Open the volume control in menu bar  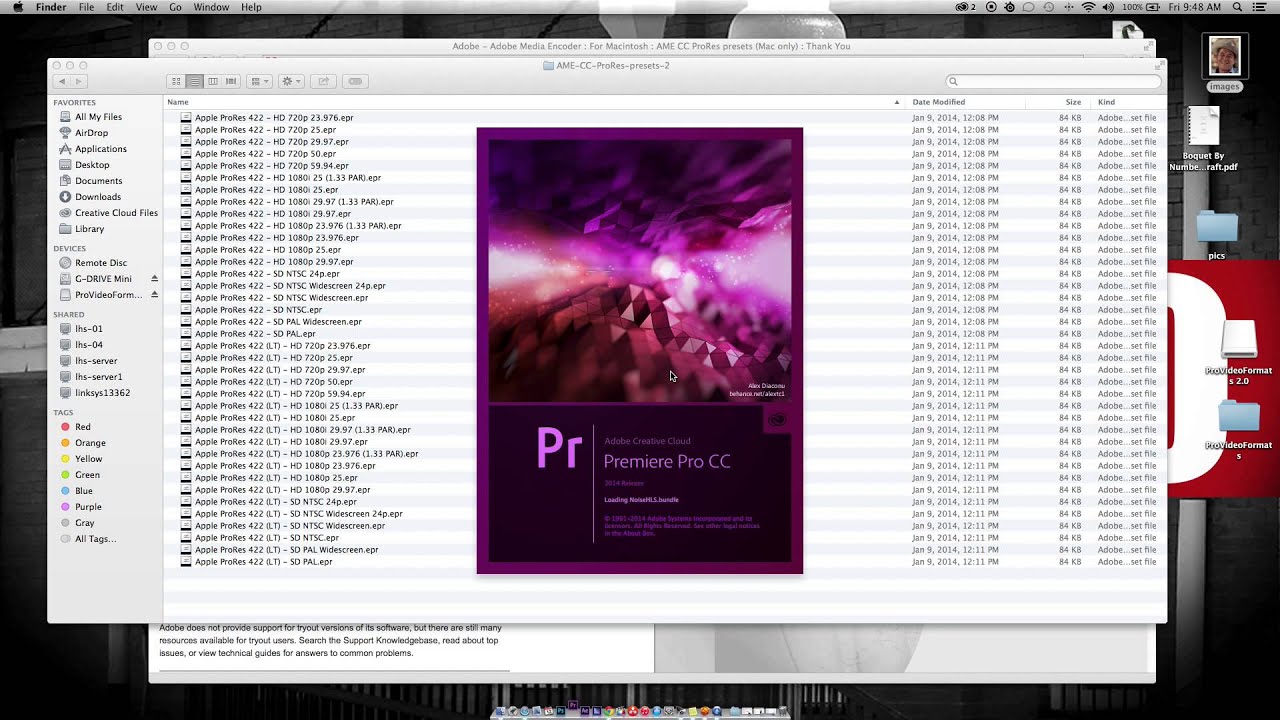point(1108,7)
